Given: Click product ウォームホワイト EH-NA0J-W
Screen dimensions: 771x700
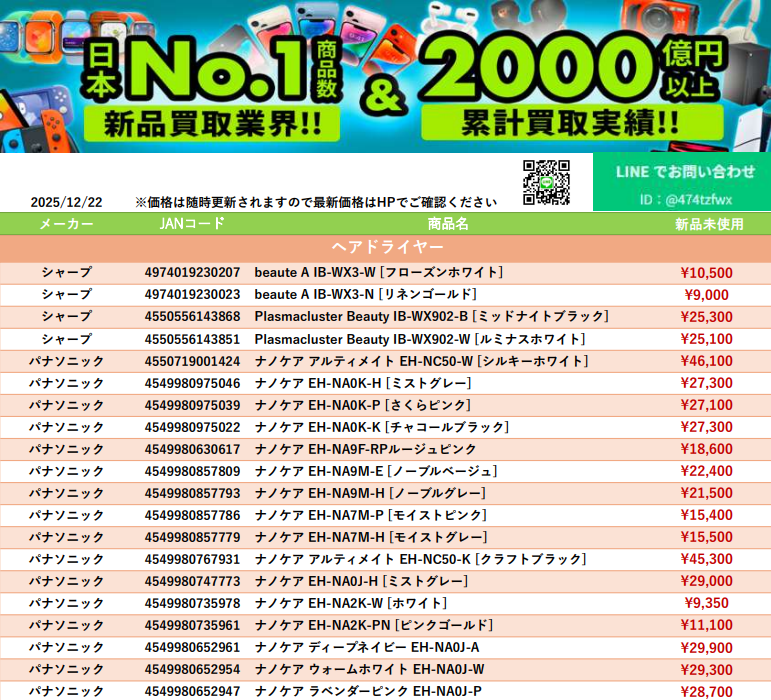Looking at the screenshot, I should (369, 670).
